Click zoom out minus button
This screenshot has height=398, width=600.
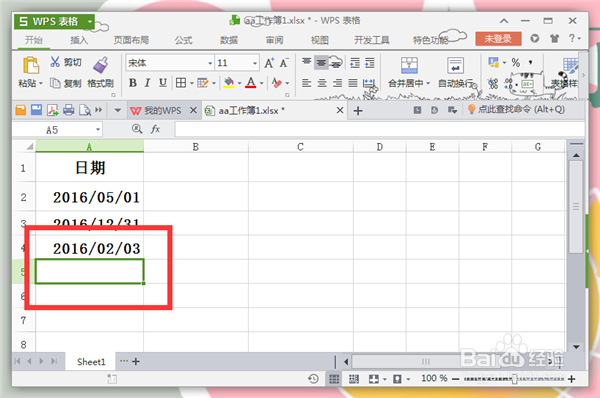tap(455, 379)
